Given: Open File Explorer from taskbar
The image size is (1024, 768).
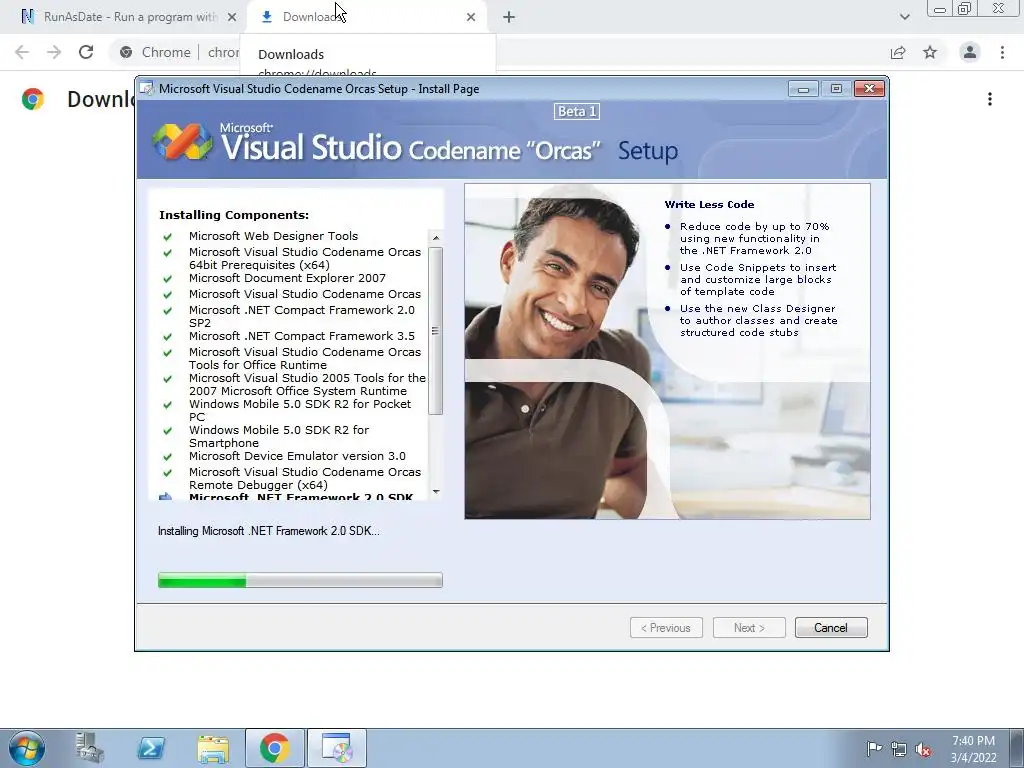Looking at the screenshot, I should click(x=213, y=748).
